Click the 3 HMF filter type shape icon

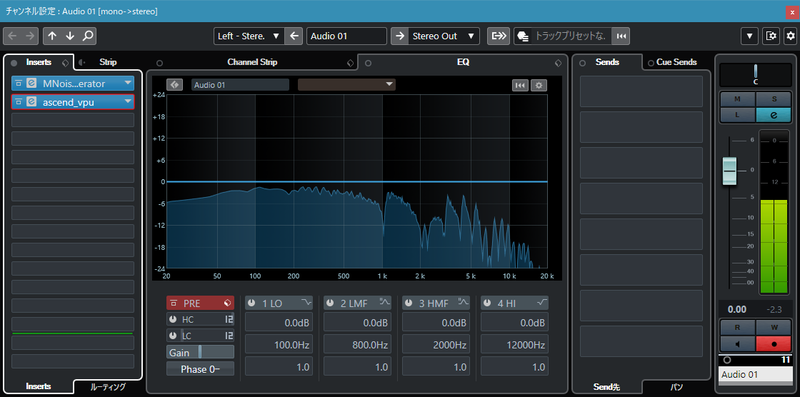point(464,303)
